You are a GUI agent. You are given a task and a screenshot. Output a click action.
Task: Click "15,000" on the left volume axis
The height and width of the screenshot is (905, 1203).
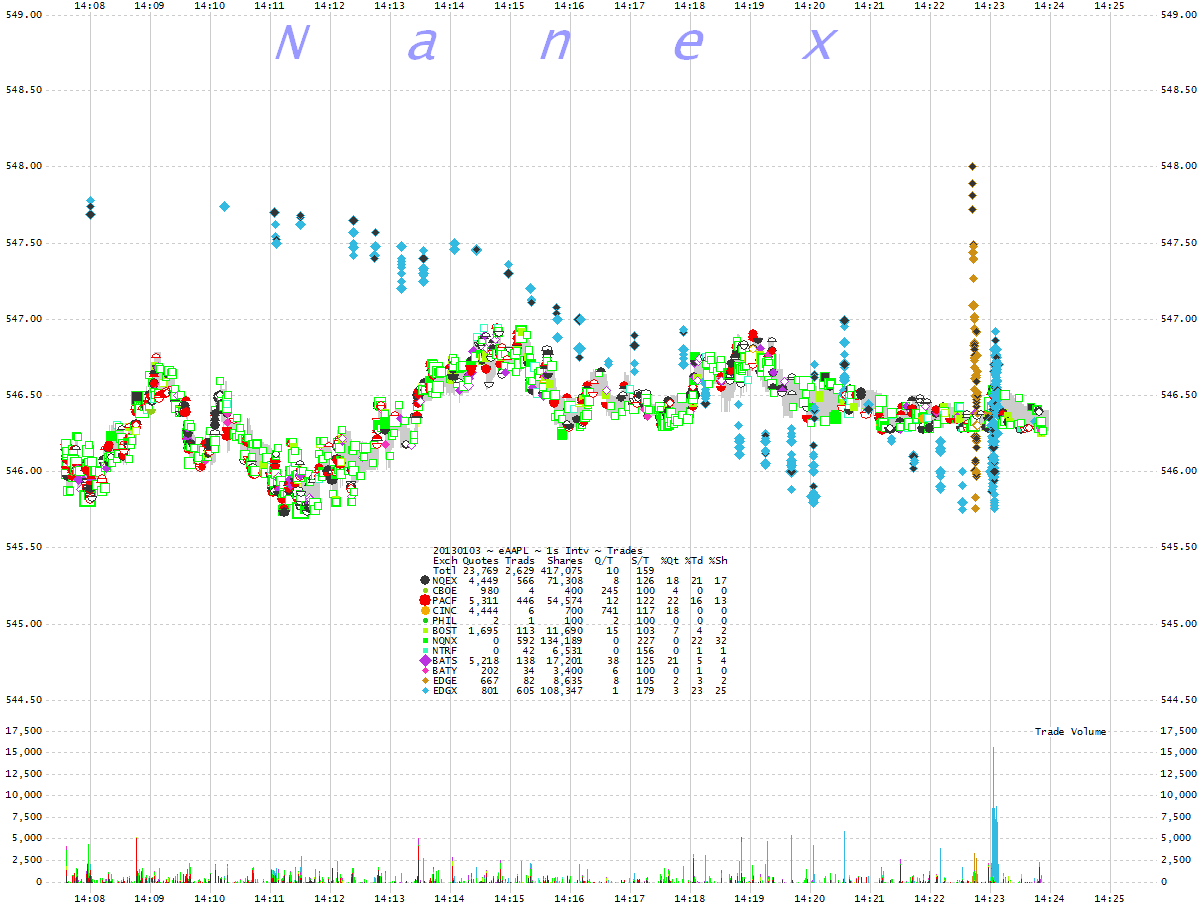(x=24, y=752)
